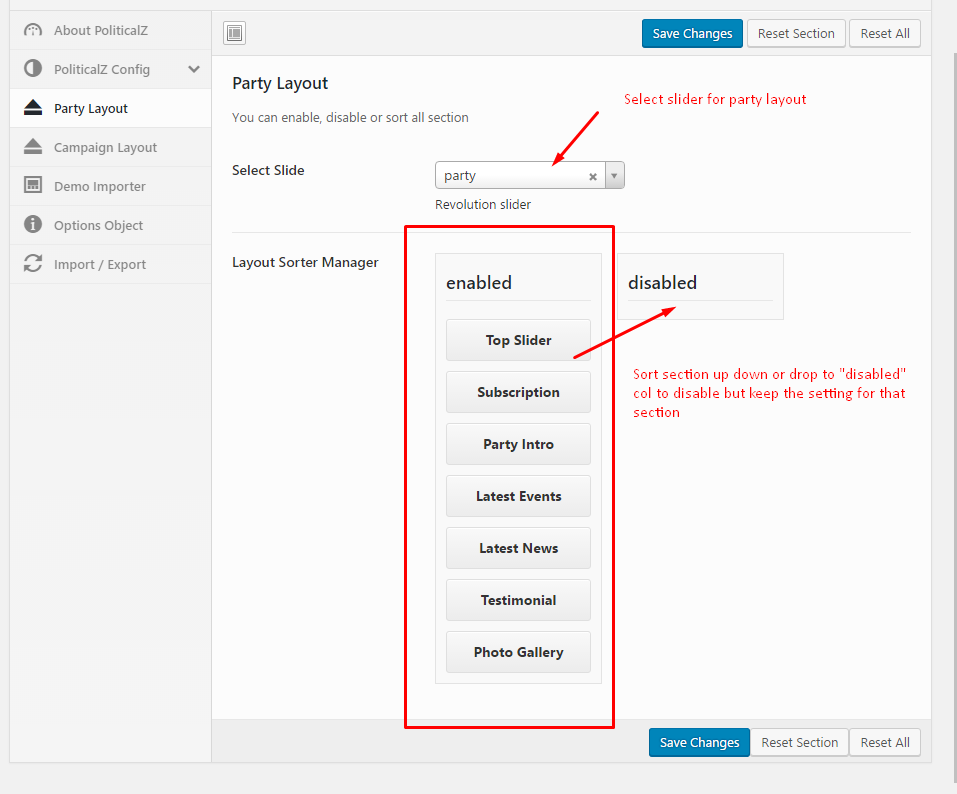The image size is (957, 794).
Task: Open Import / Export section
Action: point(110,264)
